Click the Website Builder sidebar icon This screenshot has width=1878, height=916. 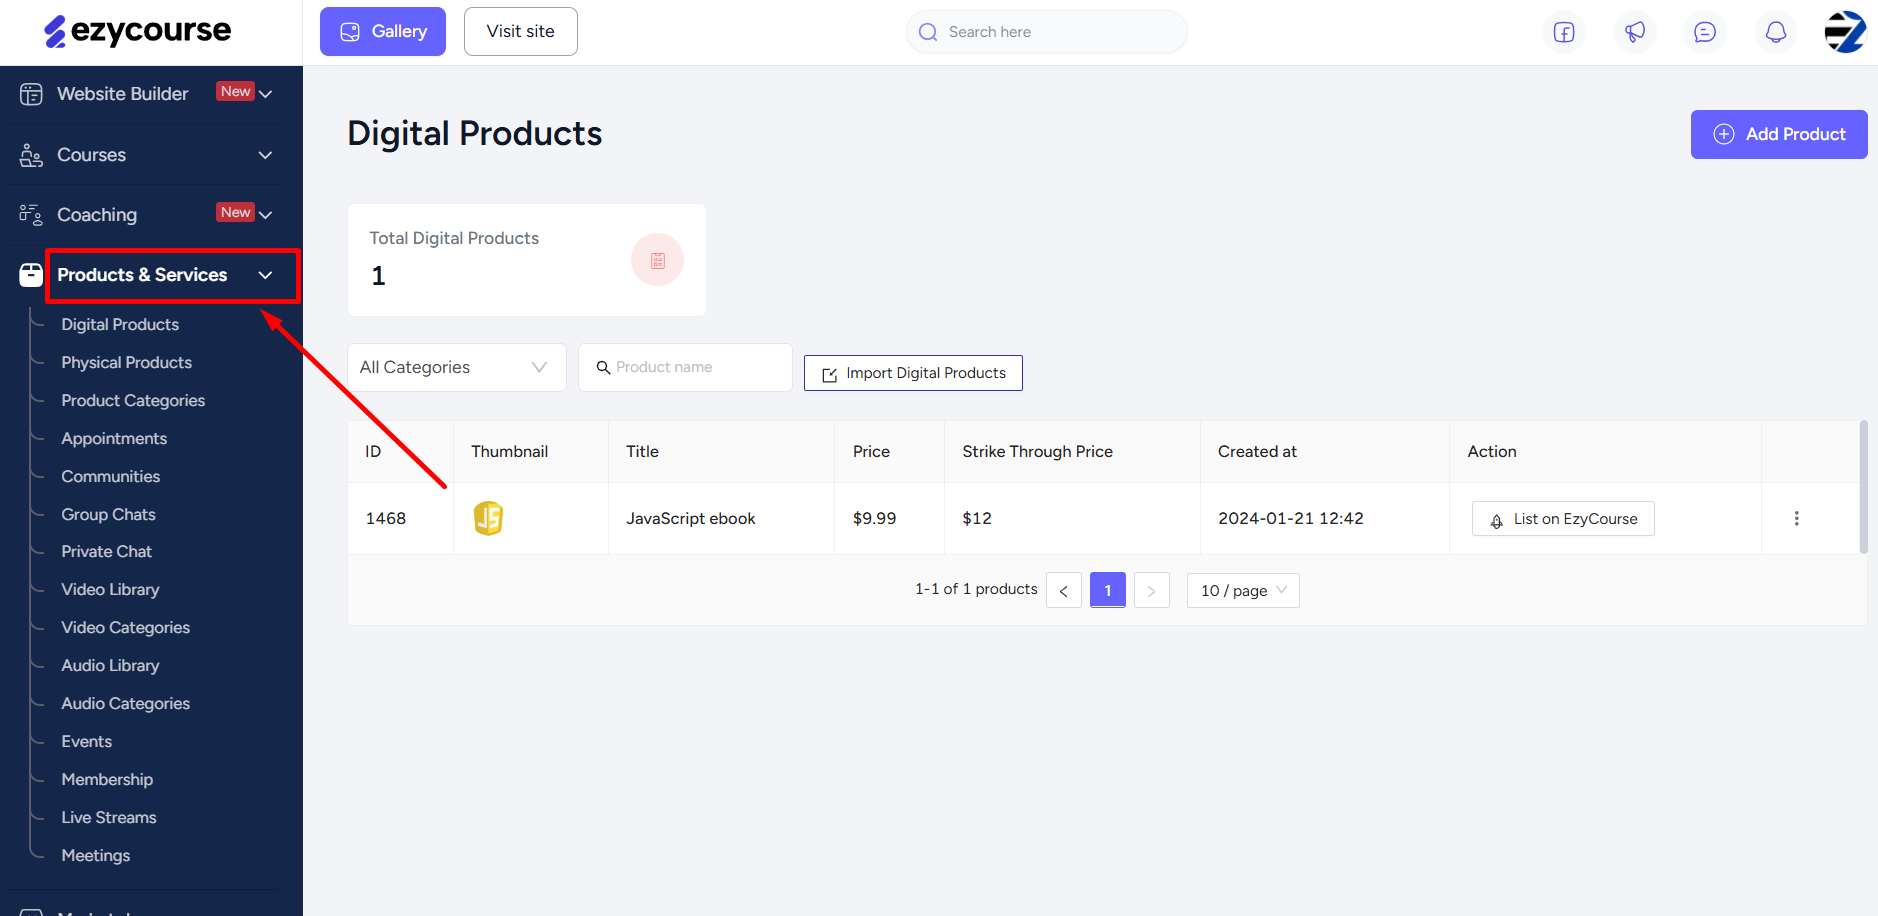(x=31, y=94)
